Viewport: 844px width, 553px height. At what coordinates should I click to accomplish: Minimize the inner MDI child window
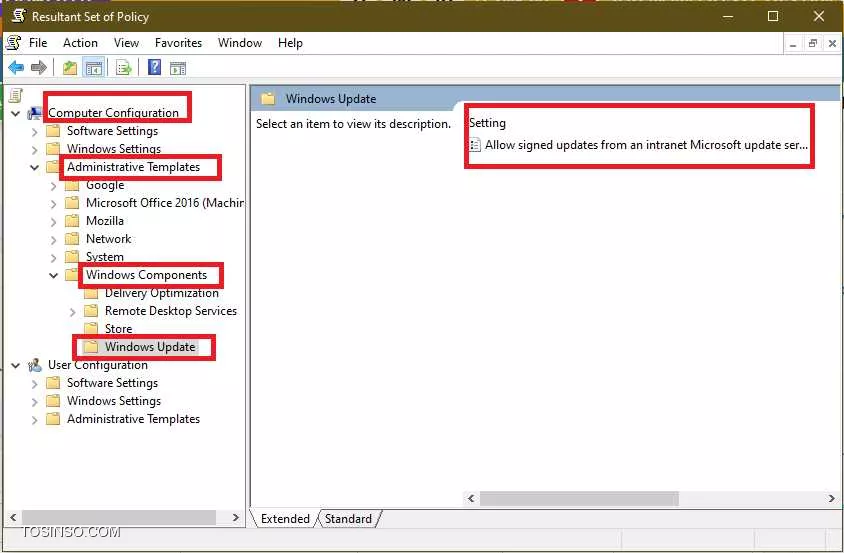793,44
